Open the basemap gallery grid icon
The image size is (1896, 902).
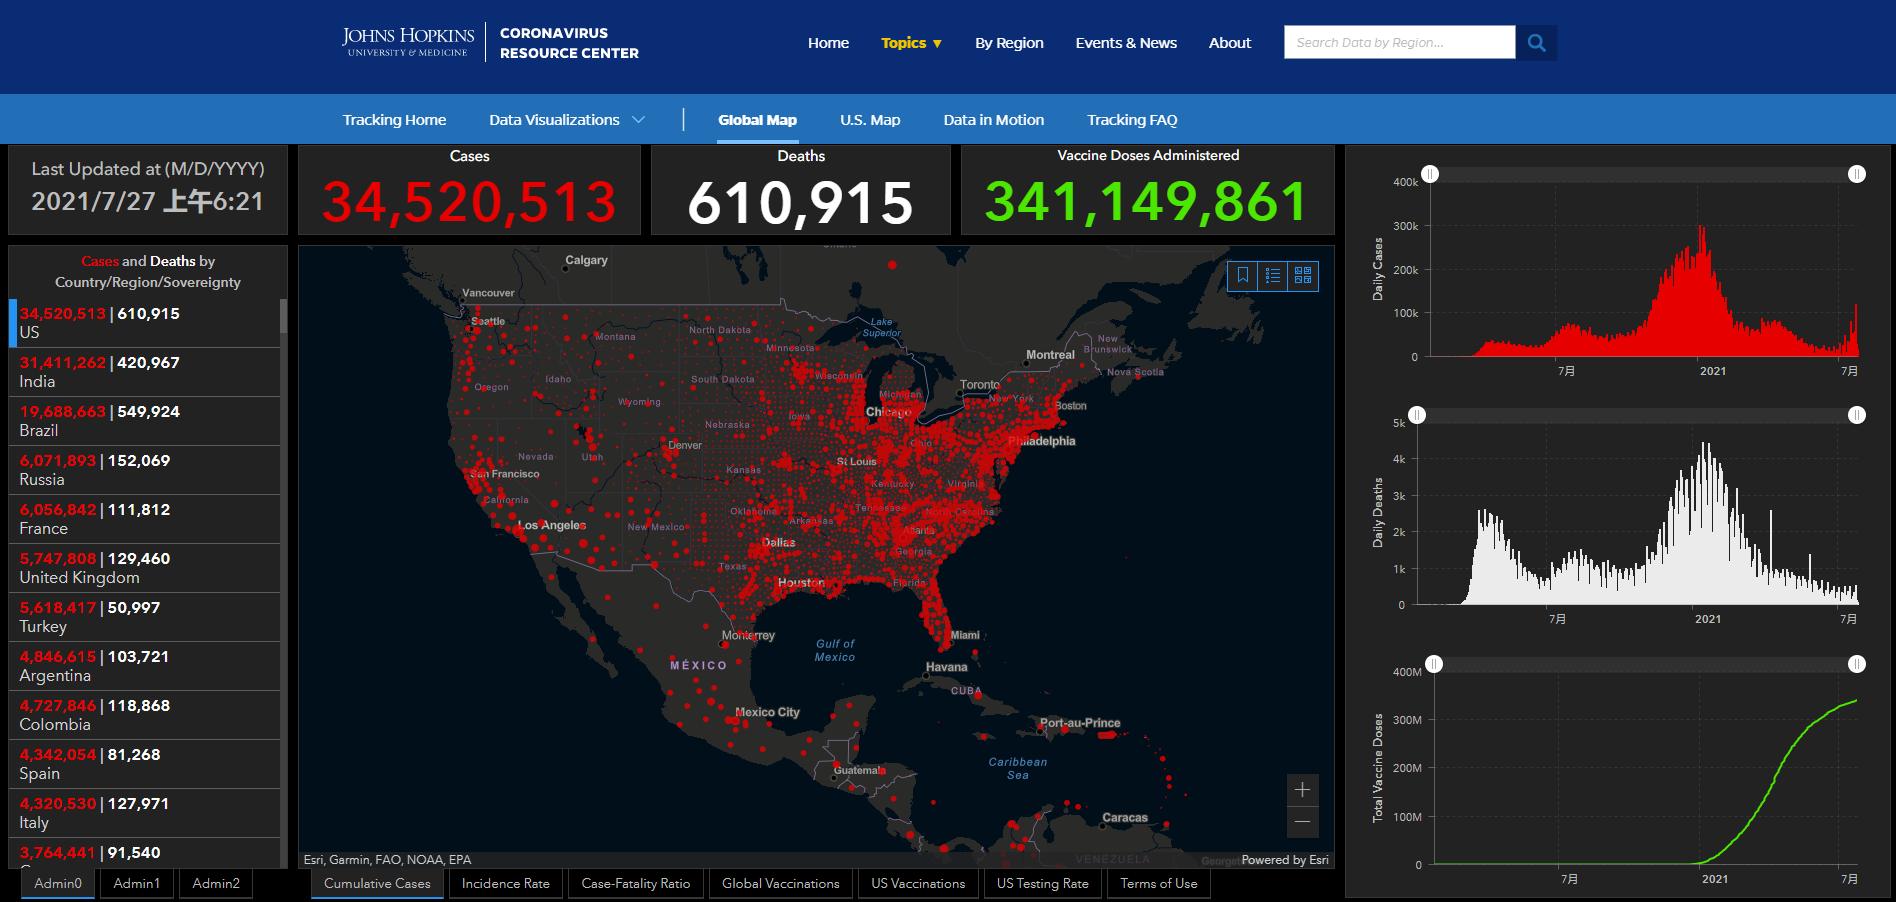[x=1303, y=276]
